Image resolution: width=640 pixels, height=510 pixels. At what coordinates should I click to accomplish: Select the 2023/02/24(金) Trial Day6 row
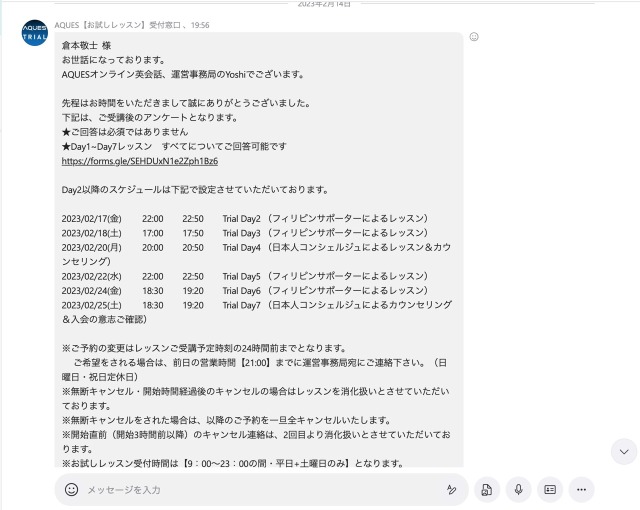click(x=244, y=290)
